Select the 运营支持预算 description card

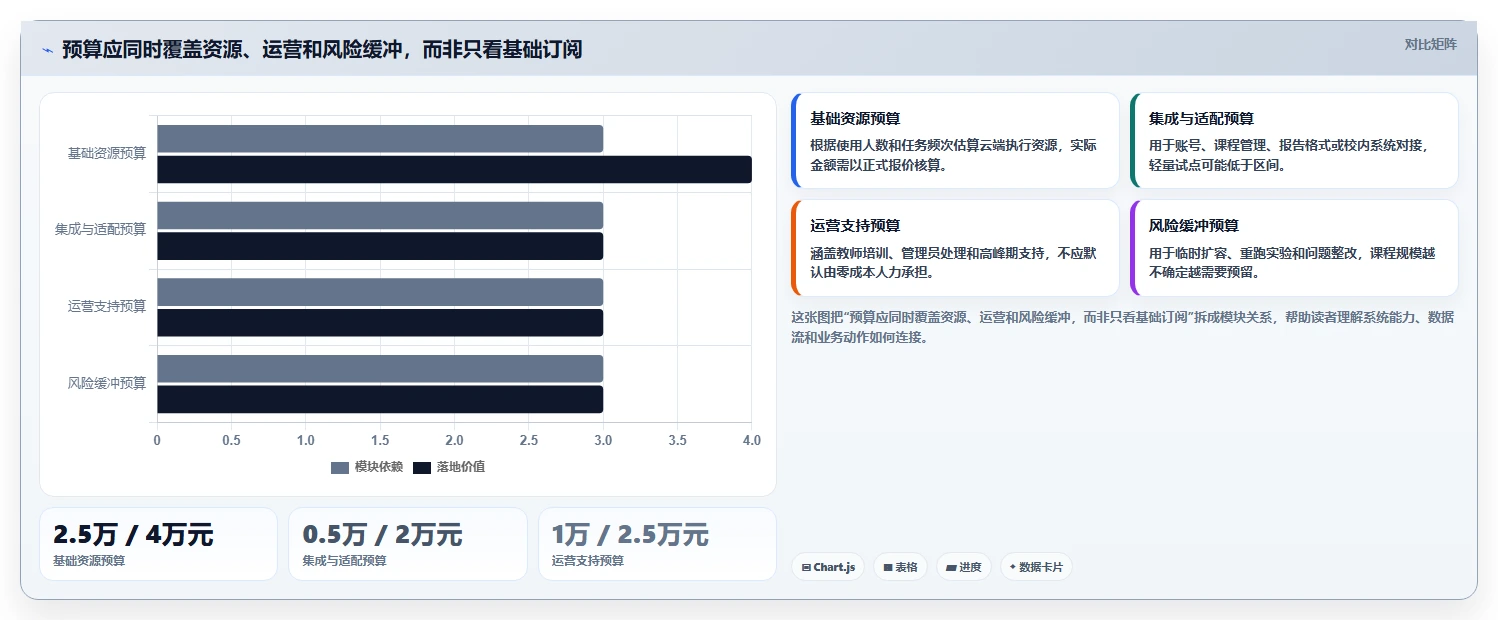coord(955,248)
